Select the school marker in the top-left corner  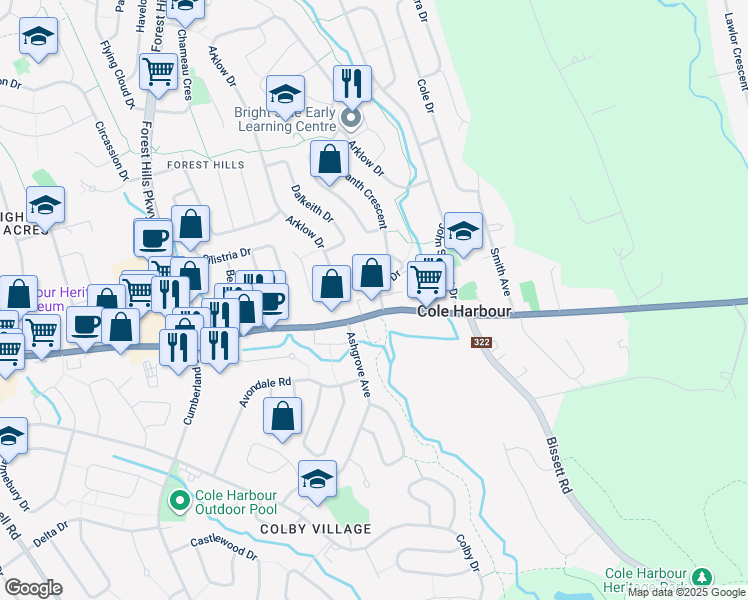(39, 39)
